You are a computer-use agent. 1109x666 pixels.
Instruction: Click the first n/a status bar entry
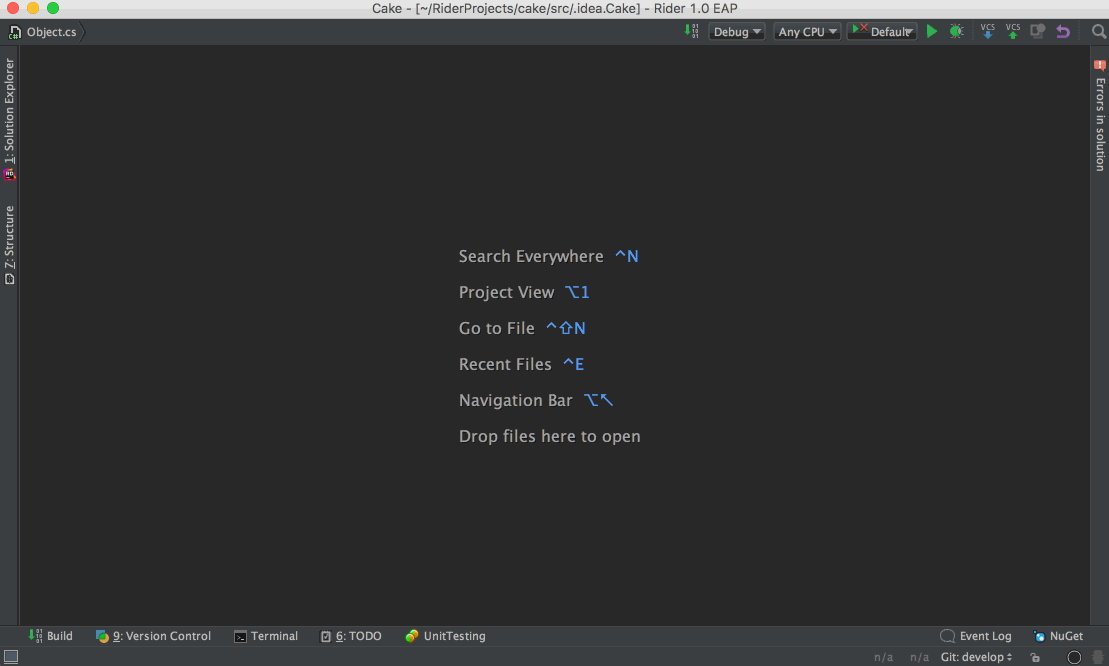pos(883,657)
